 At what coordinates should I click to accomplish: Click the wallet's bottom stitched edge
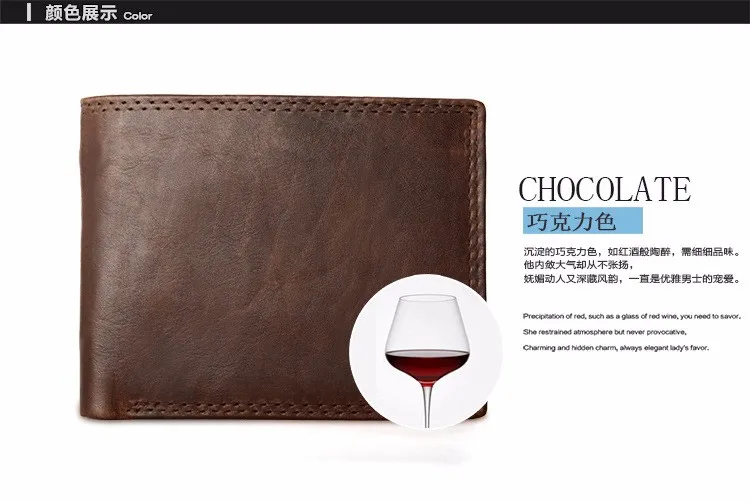pos(239,407)
